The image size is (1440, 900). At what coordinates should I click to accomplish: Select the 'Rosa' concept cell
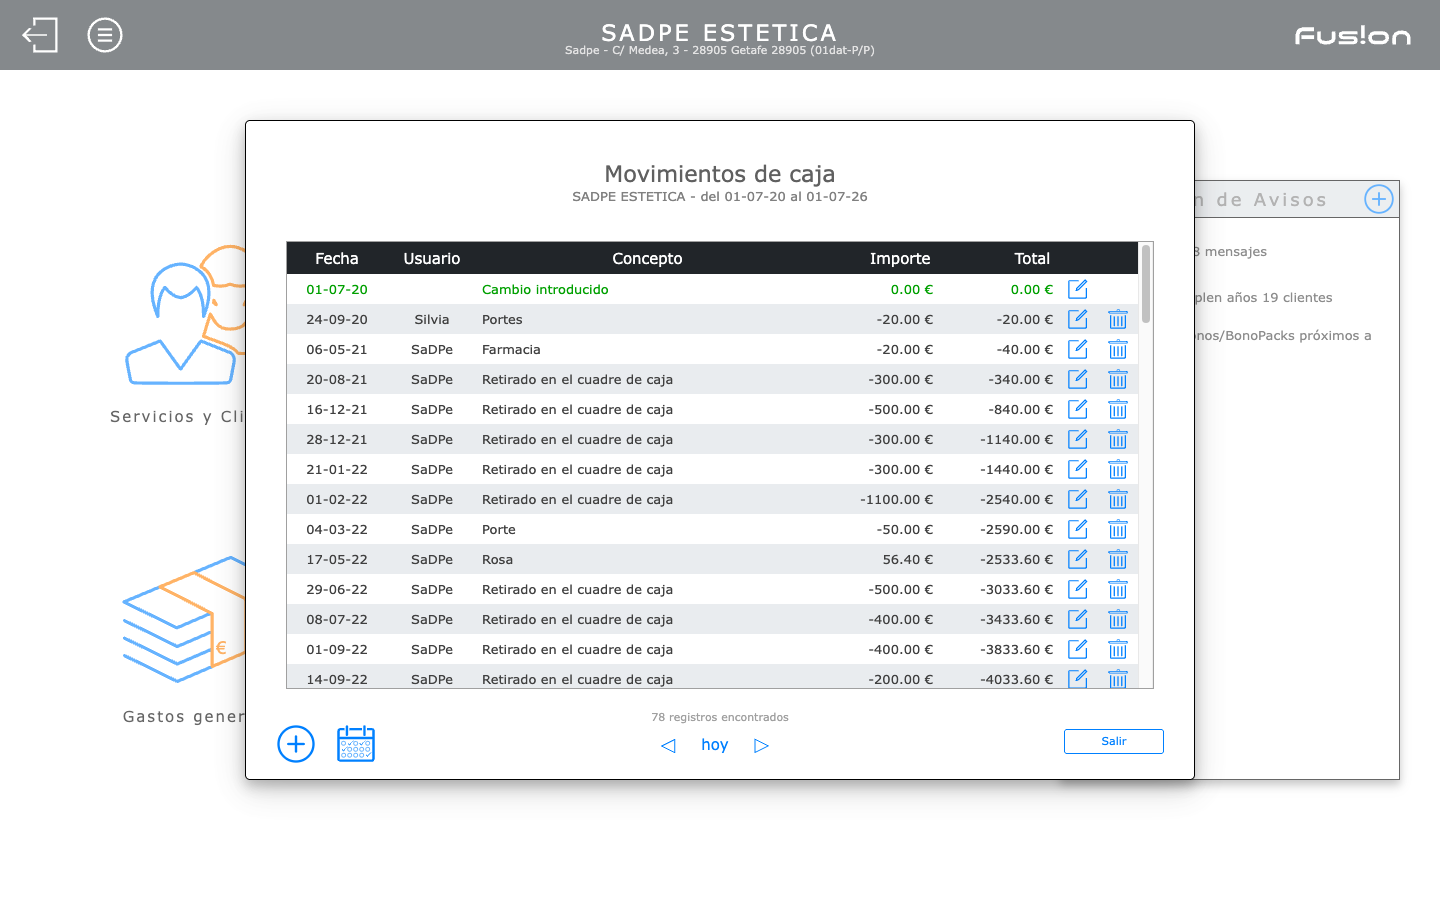[x=497, y=559]
